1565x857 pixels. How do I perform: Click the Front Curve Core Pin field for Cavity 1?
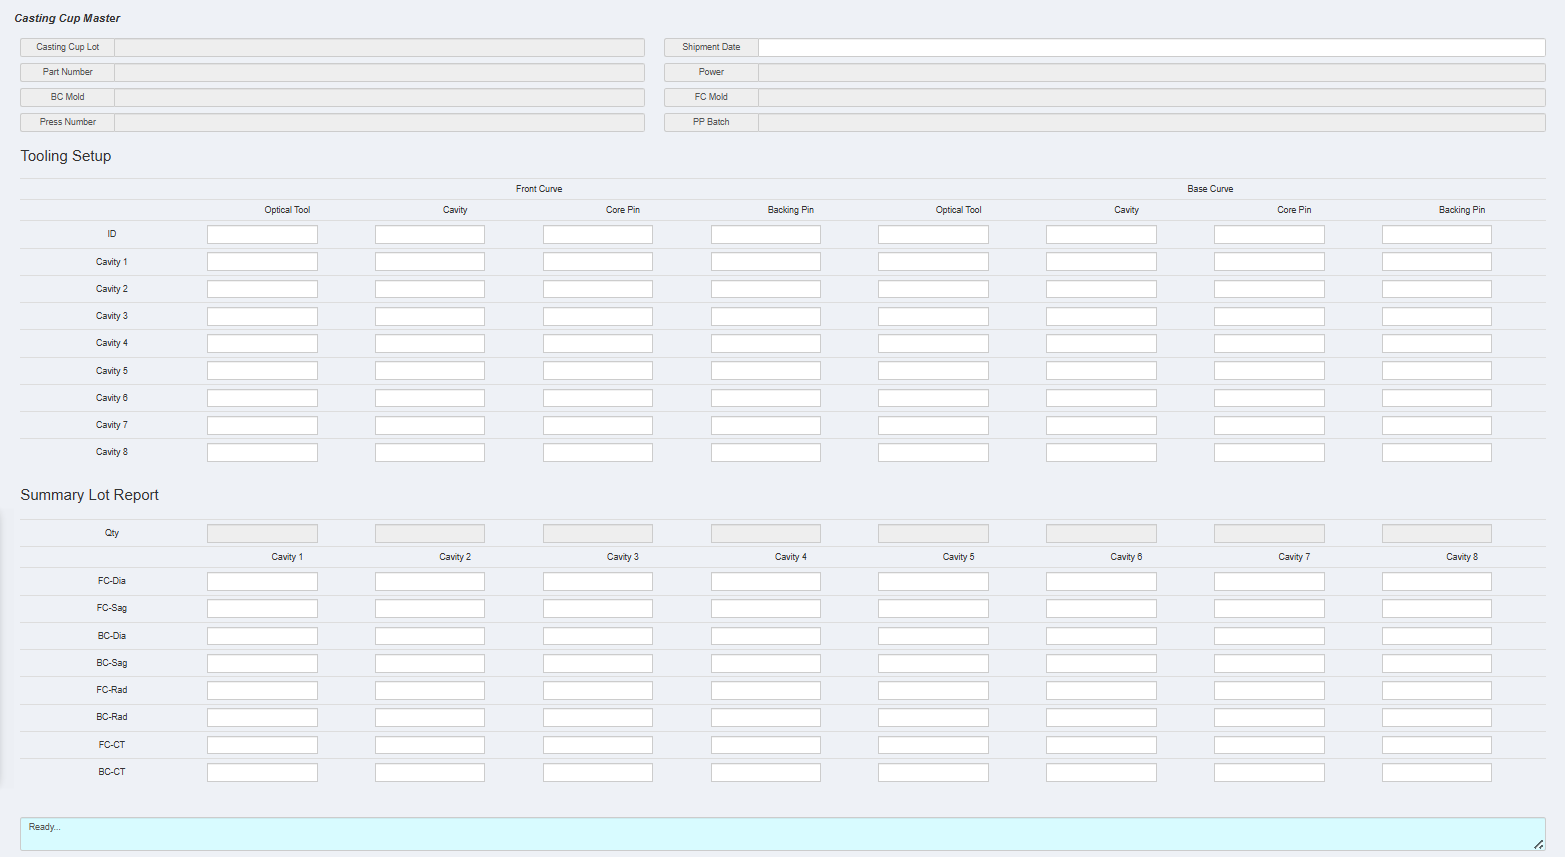point(597,261)
